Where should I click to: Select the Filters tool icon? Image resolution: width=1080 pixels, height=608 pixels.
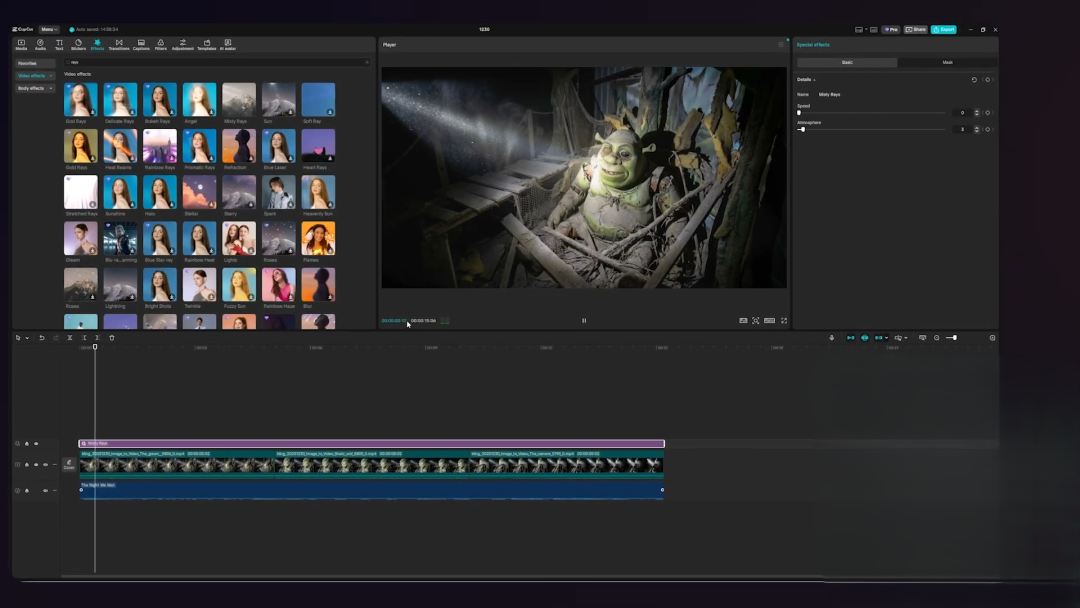(161, 44)
